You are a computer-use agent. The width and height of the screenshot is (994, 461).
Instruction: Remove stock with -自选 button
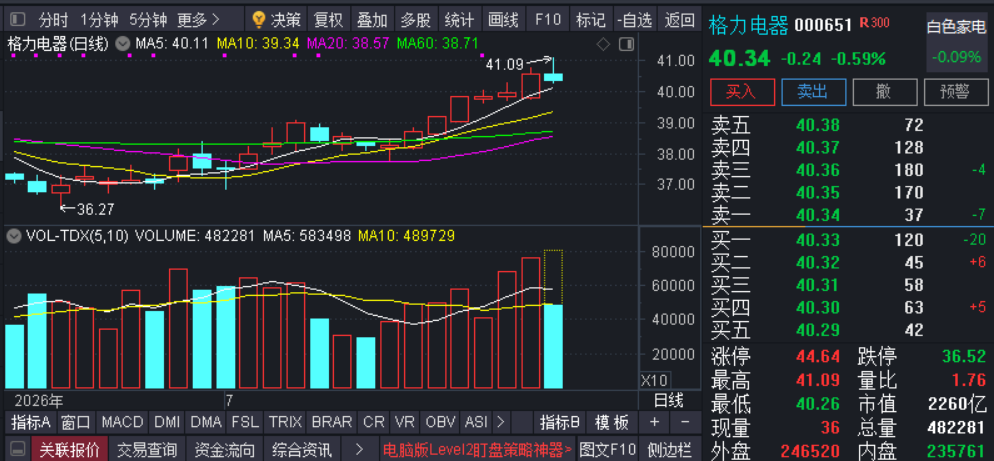[635, 20]
